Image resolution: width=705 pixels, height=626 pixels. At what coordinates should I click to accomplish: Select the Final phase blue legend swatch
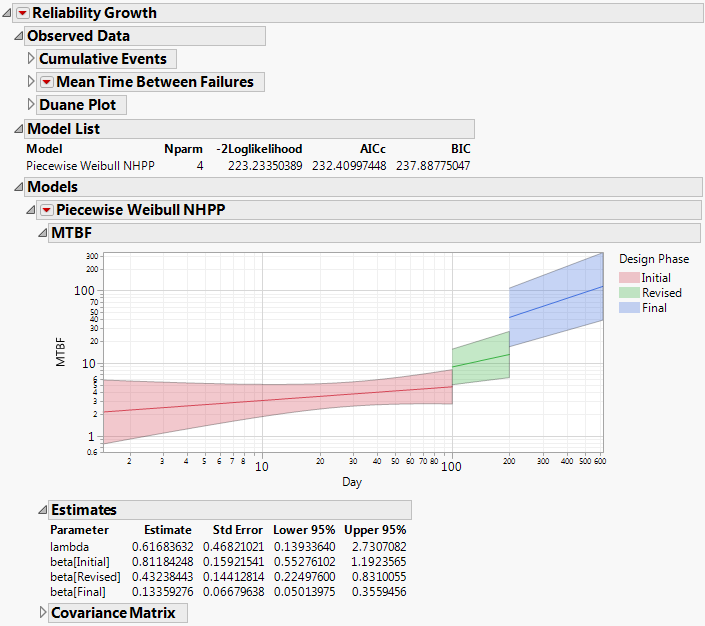[x=629, y=308]
